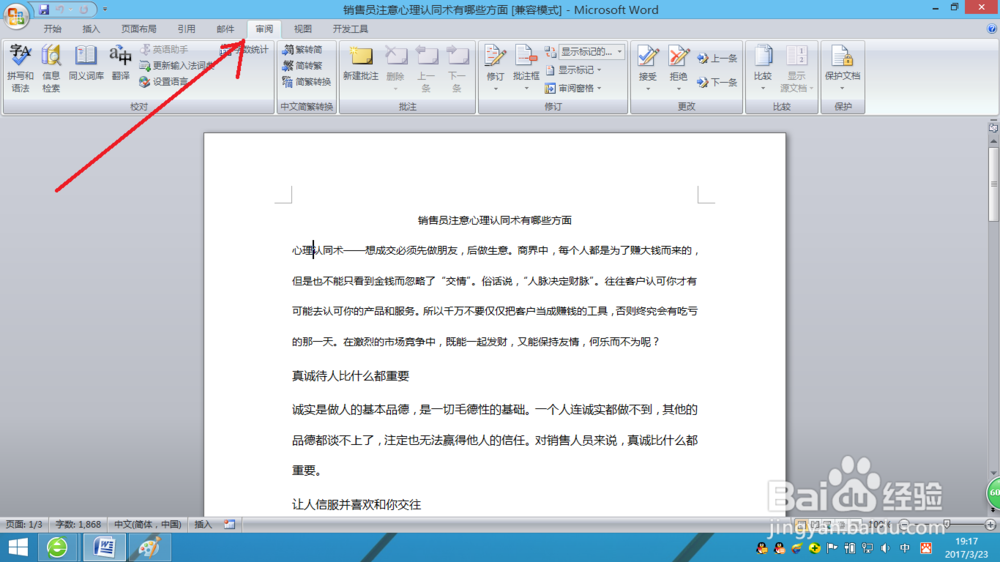Switch to the 开发工具 tab
The height and width of the screenshot is (562, 1000).
click(x=350, y=29)
